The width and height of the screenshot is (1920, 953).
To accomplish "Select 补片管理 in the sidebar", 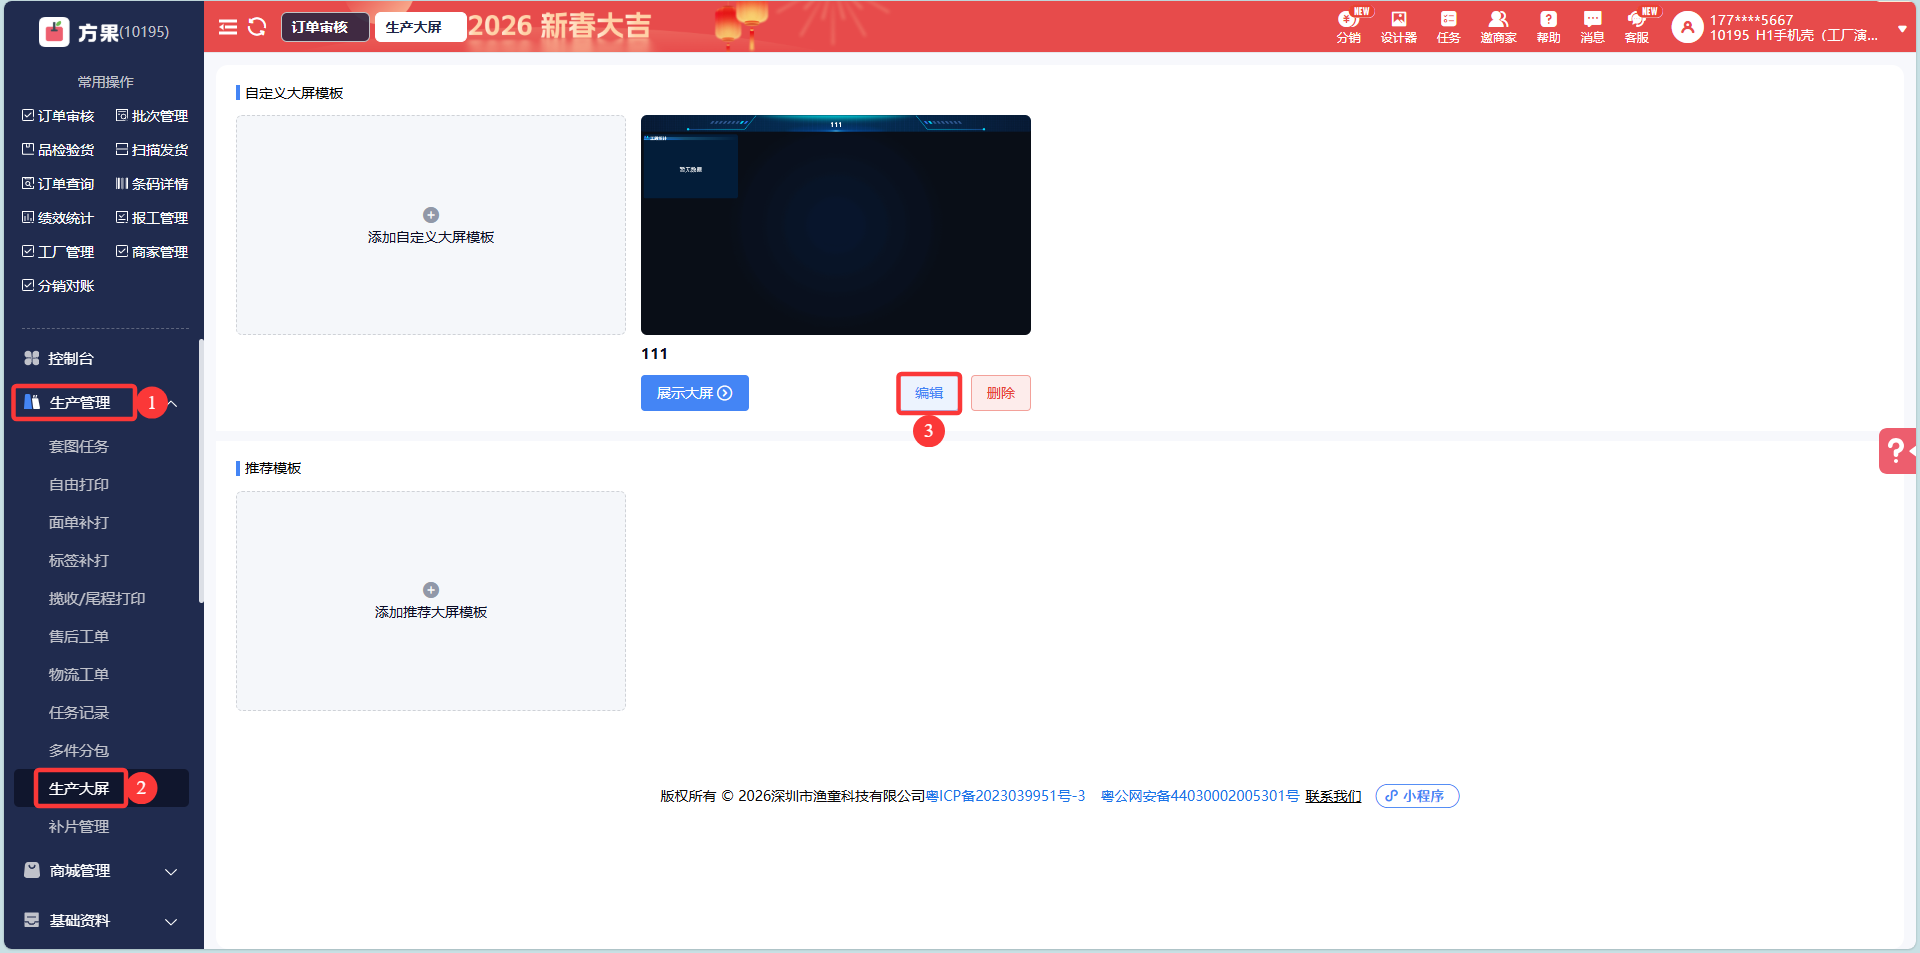I will [79, 827].
